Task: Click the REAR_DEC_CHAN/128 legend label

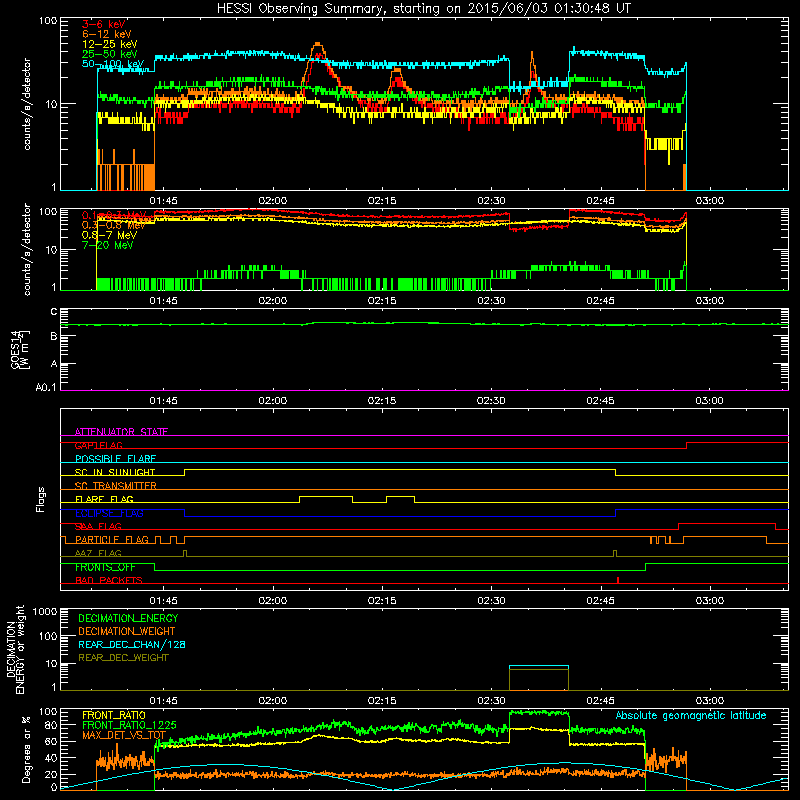Action: (132, 644)
